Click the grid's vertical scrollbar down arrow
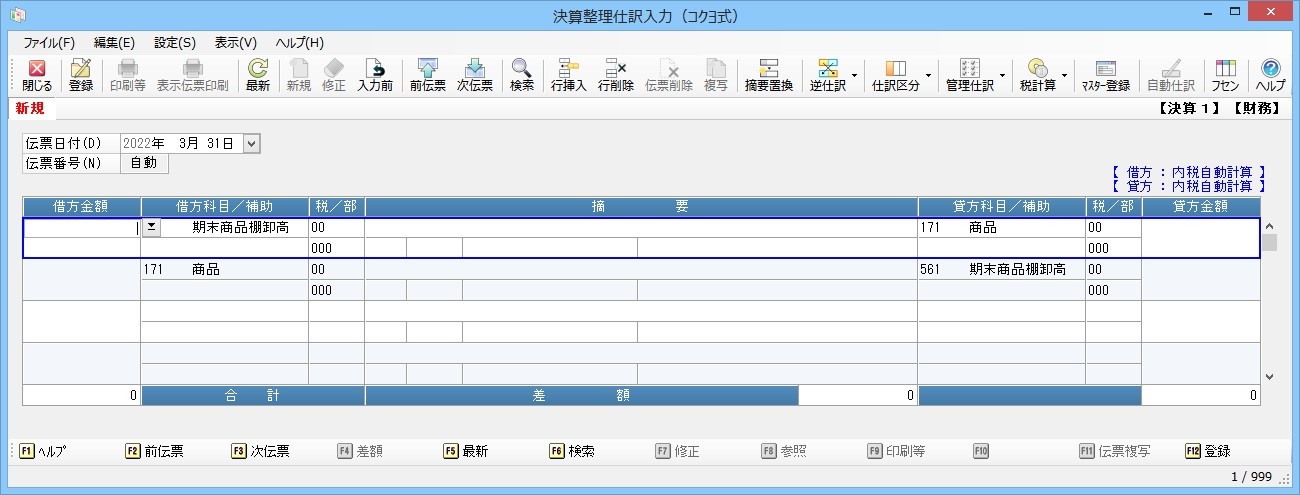The image size is (1300, 495). (x=1270, y=377)
